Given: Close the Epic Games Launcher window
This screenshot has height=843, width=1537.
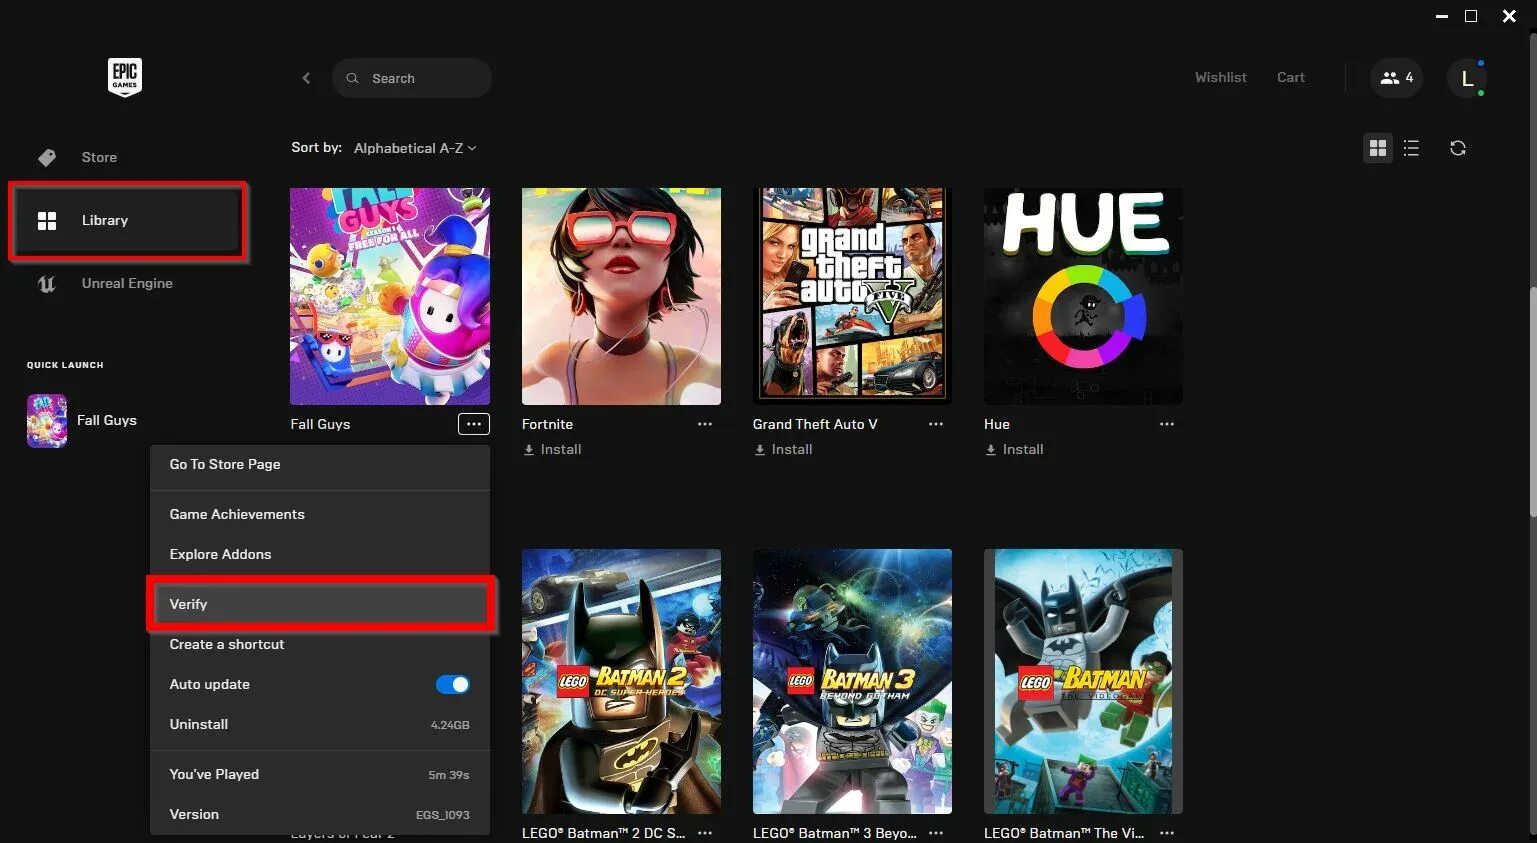Looking at the screenshot, I should pyautogui.click(x=1510, y=16).
